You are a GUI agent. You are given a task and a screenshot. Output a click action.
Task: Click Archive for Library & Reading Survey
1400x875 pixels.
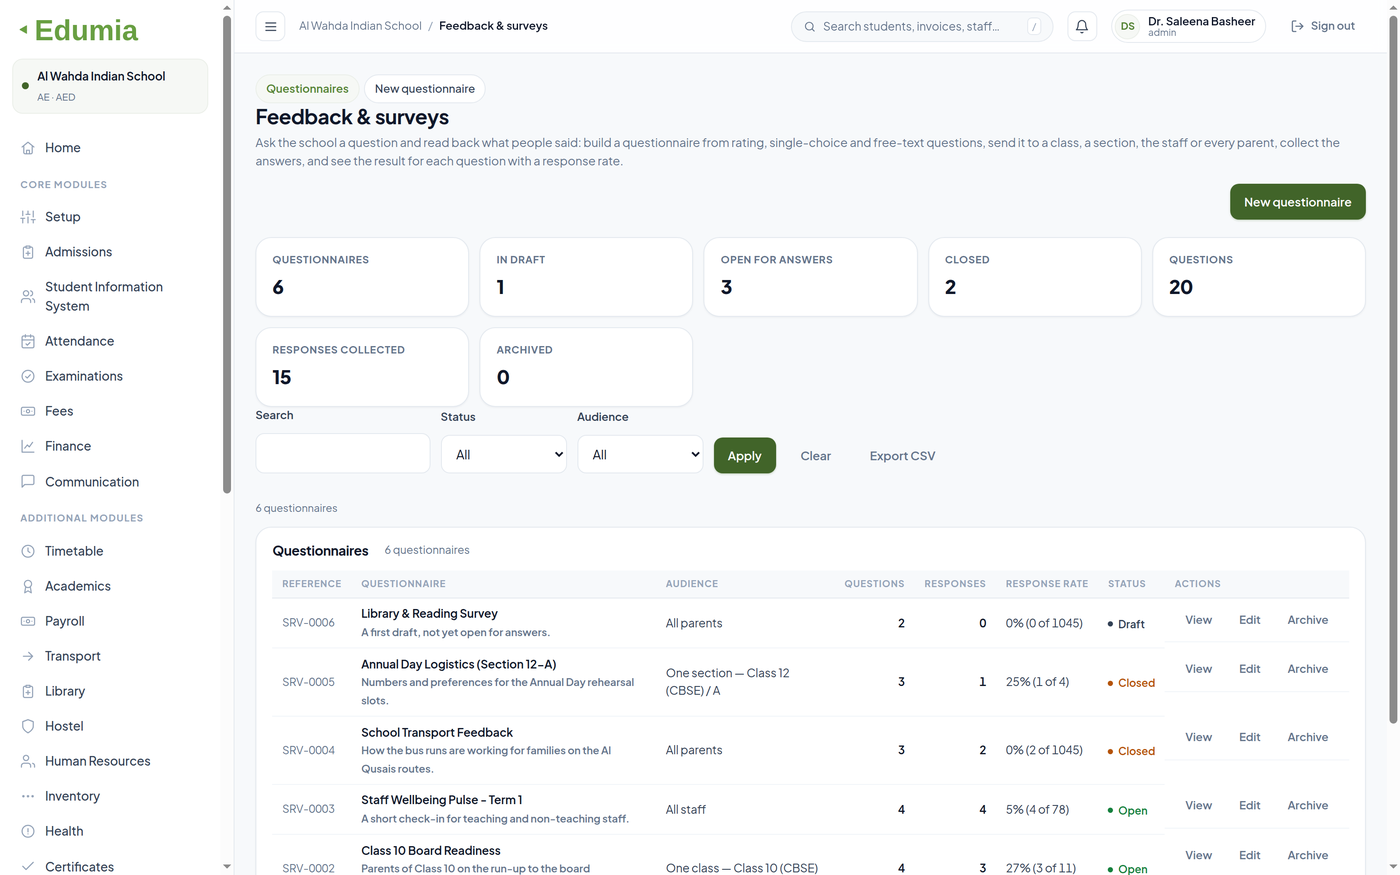[1308, 620]
